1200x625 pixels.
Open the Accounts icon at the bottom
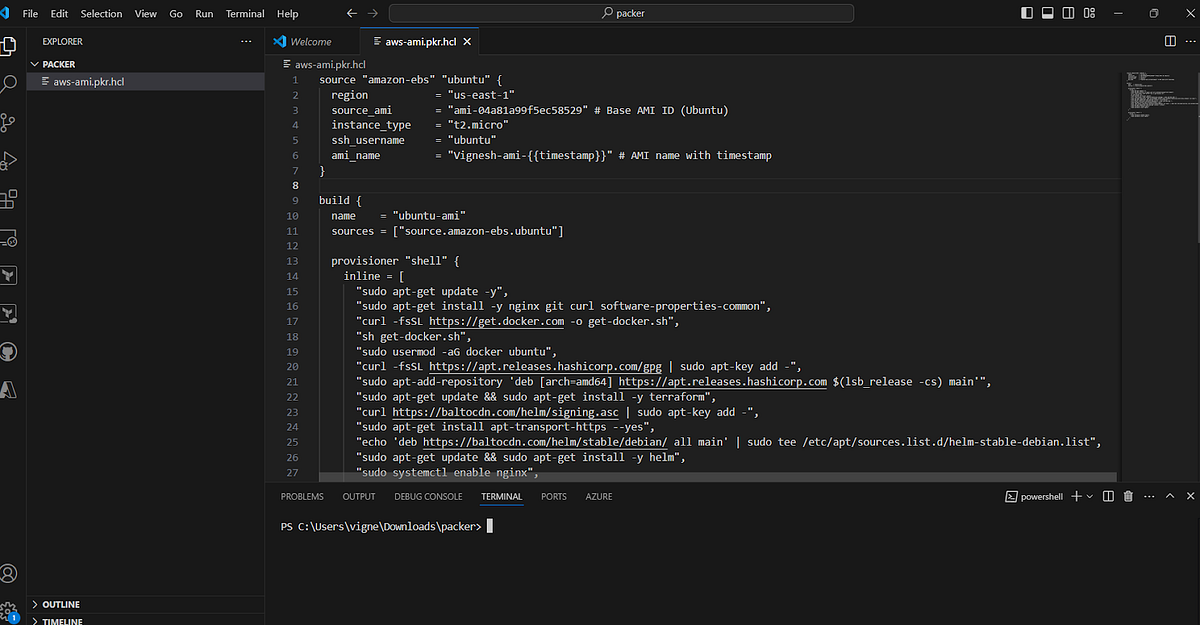(x=9, y=573)
